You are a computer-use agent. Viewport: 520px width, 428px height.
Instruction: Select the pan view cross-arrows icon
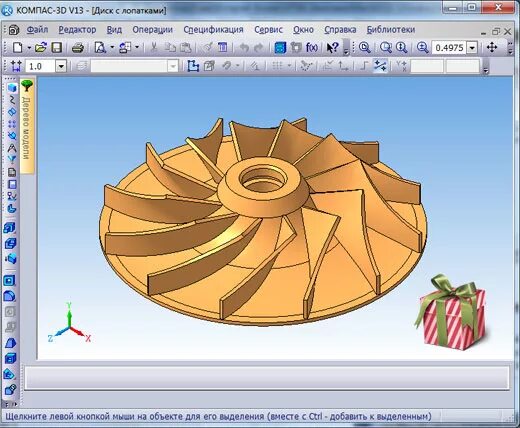tap(492, 47)
